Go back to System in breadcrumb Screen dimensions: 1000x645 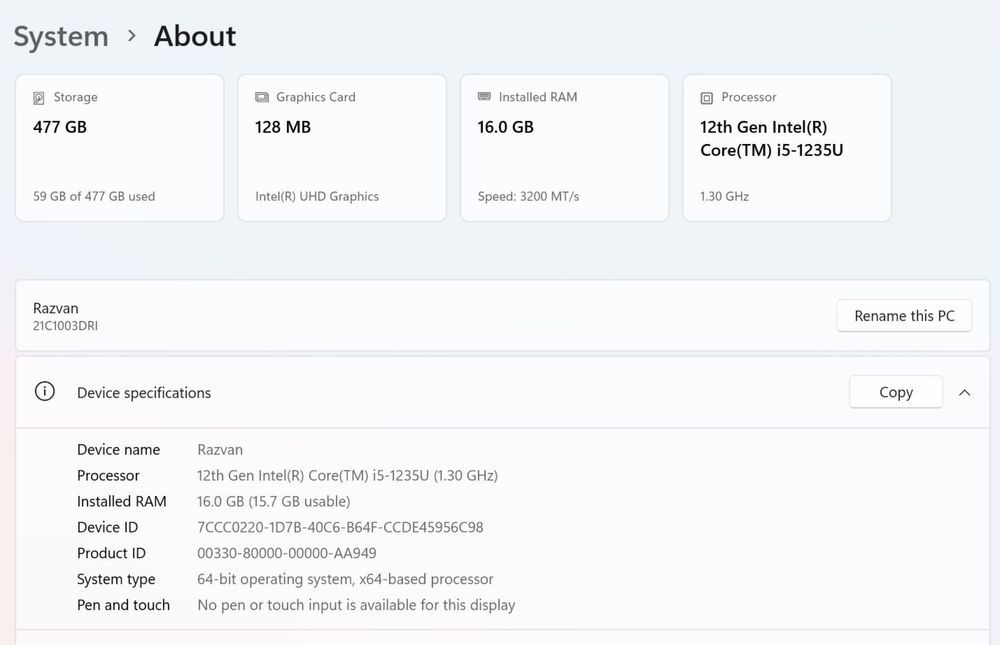coord(61,37)
